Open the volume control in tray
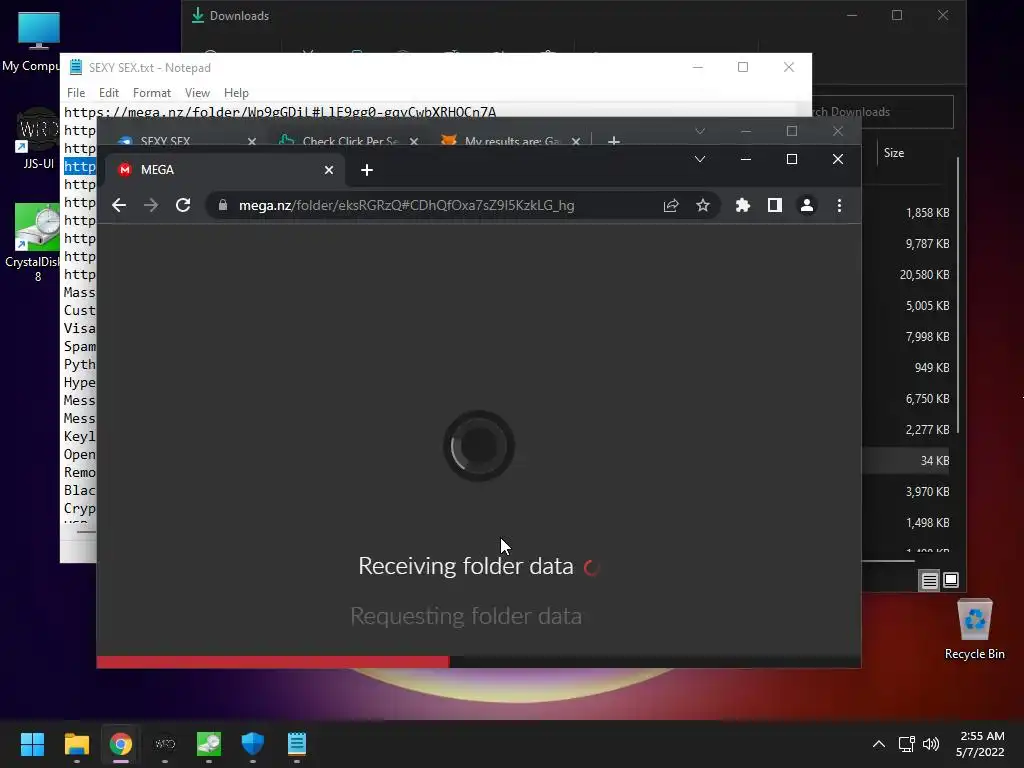Screen dimensions: 1024x768 tap(931, 744)
